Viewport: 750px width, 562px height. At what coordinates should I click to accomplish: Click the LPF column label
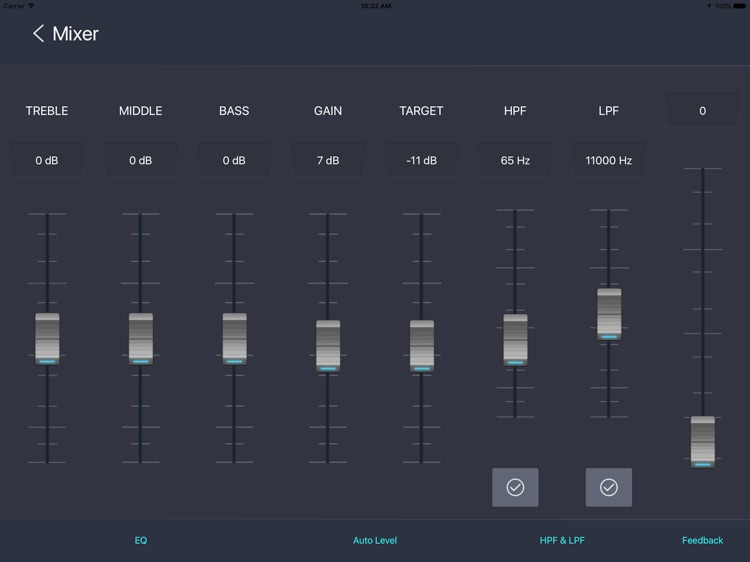click(609, 111)
